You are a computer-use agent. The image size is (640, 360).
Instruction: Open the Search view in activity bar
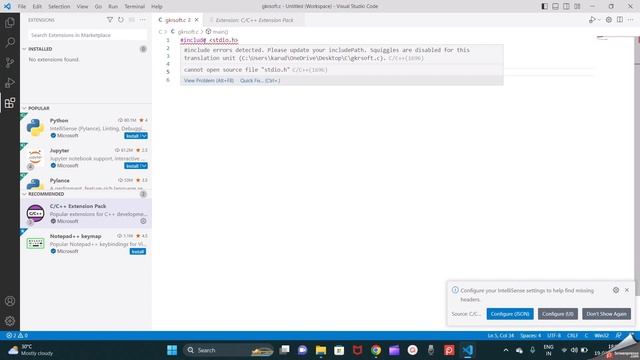pyautogui.click(x=10, y=42)
